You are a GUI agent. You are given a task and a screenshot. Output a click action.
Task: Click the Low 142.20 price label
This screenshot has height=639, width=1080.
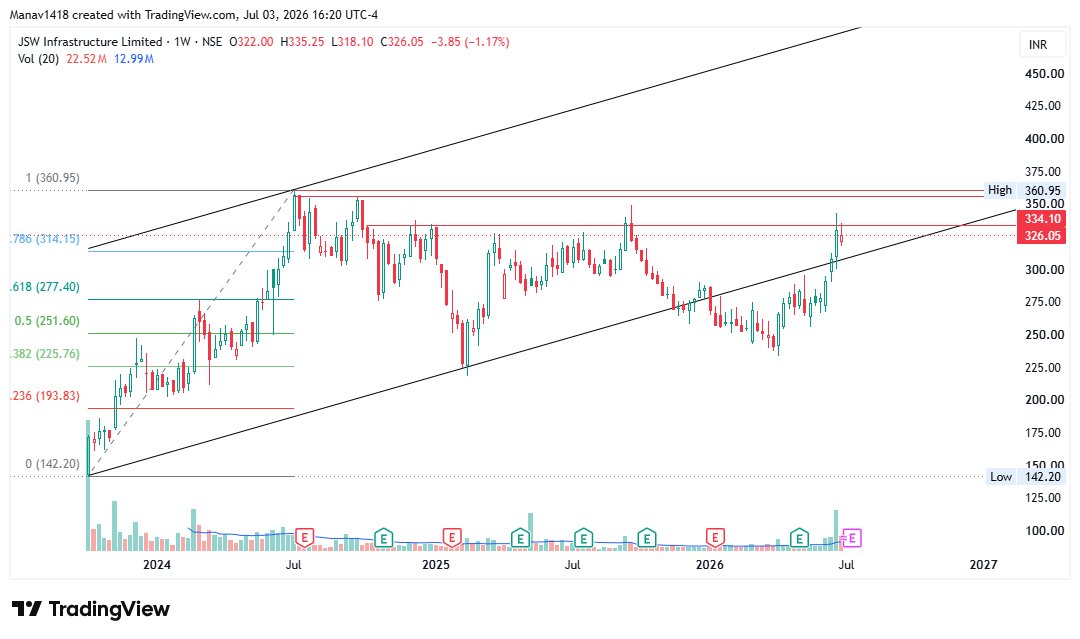(x=1025, y=476)
